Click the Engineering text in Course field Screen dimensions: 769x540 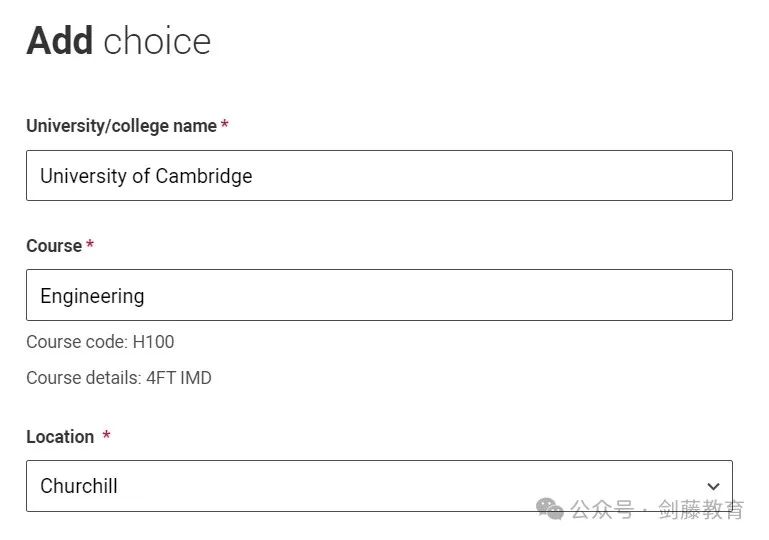tap(92, 296)
